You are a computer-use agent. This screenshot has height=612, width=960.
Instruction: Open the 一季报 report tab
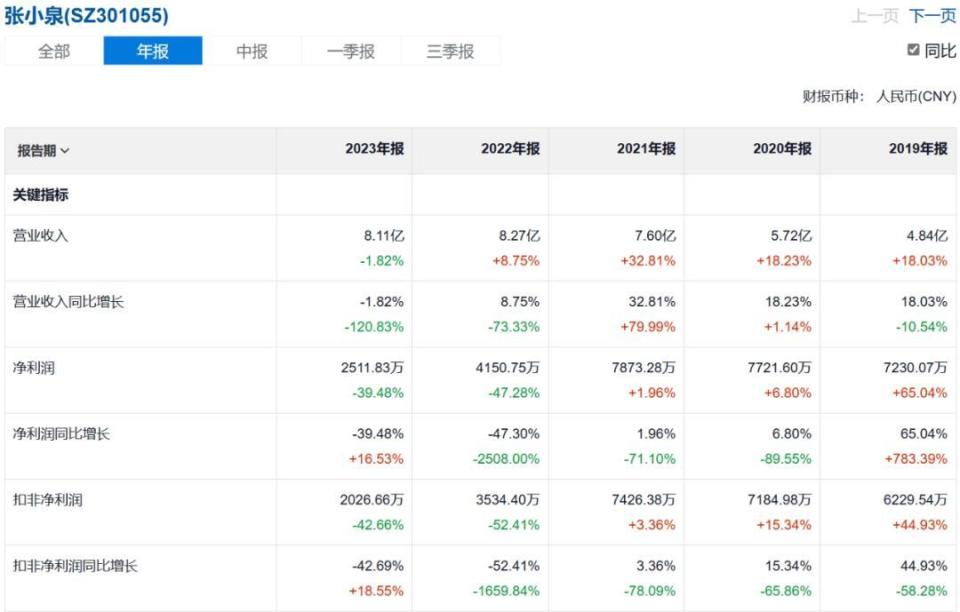coord(350,49)
